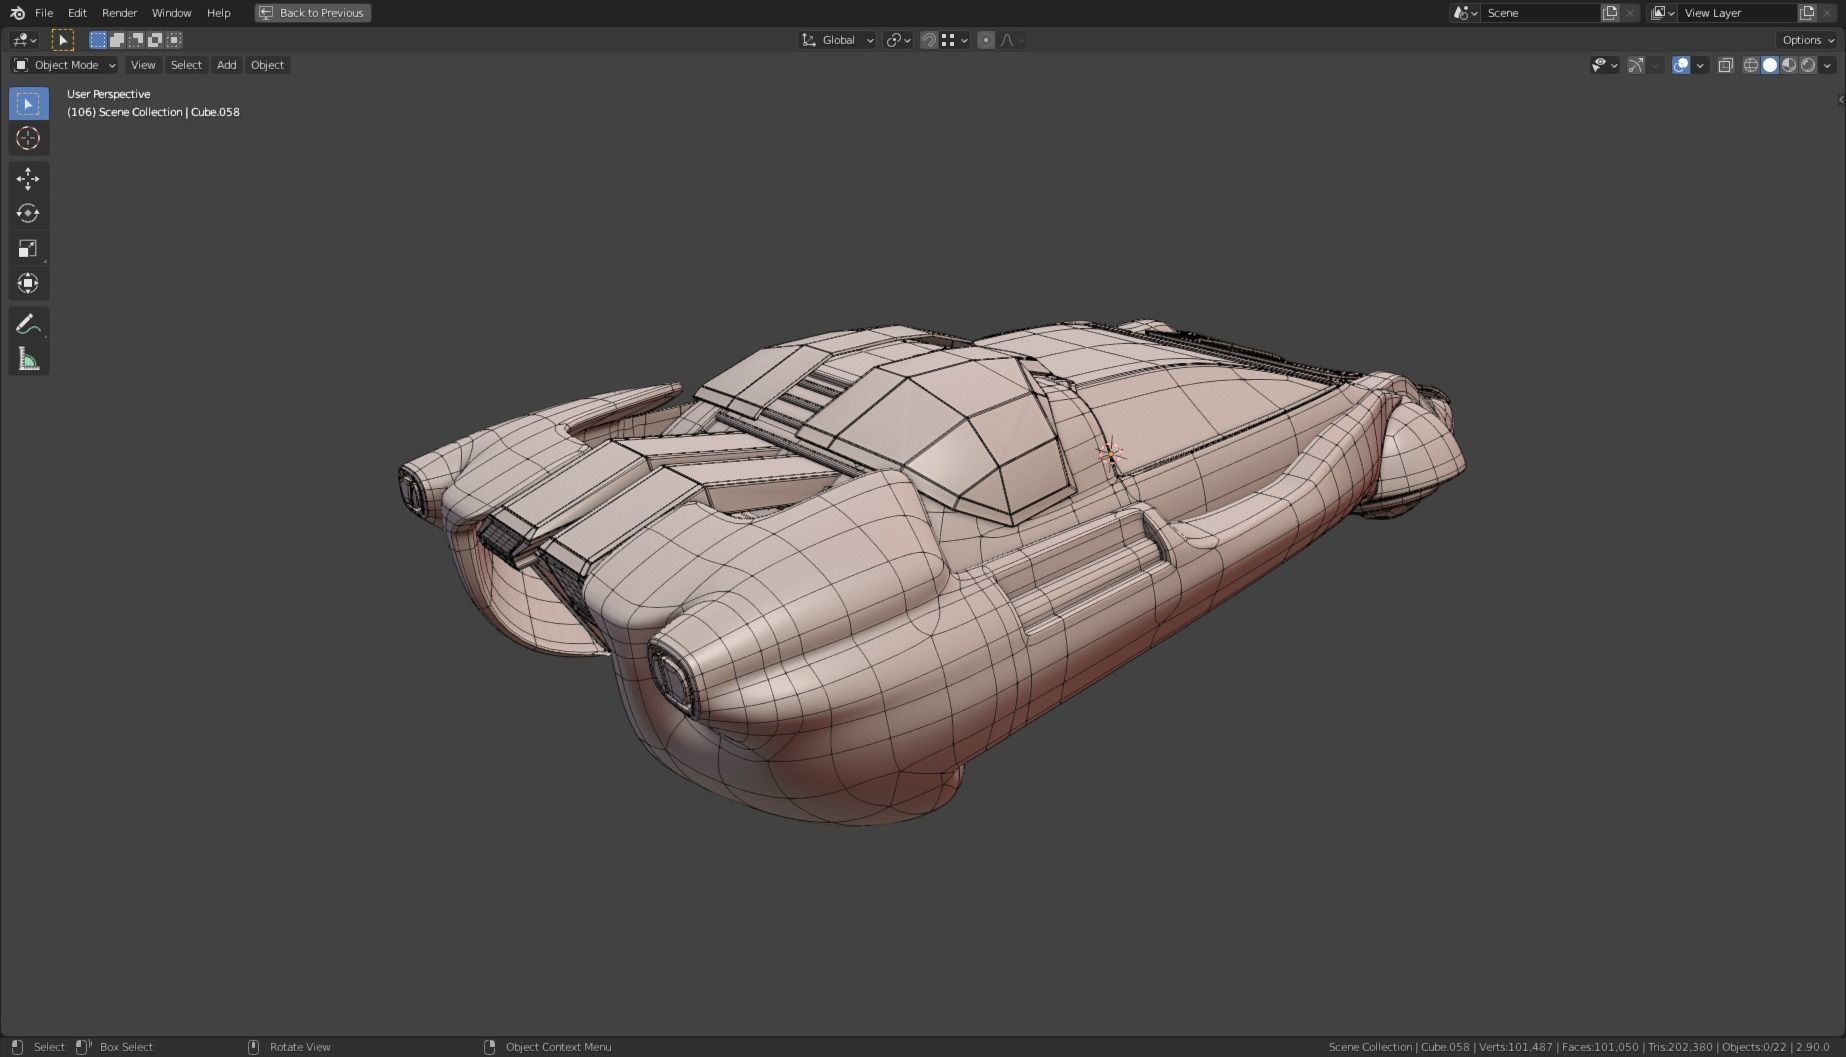
Task: Open the File menu
Action: tap(44, 13)
